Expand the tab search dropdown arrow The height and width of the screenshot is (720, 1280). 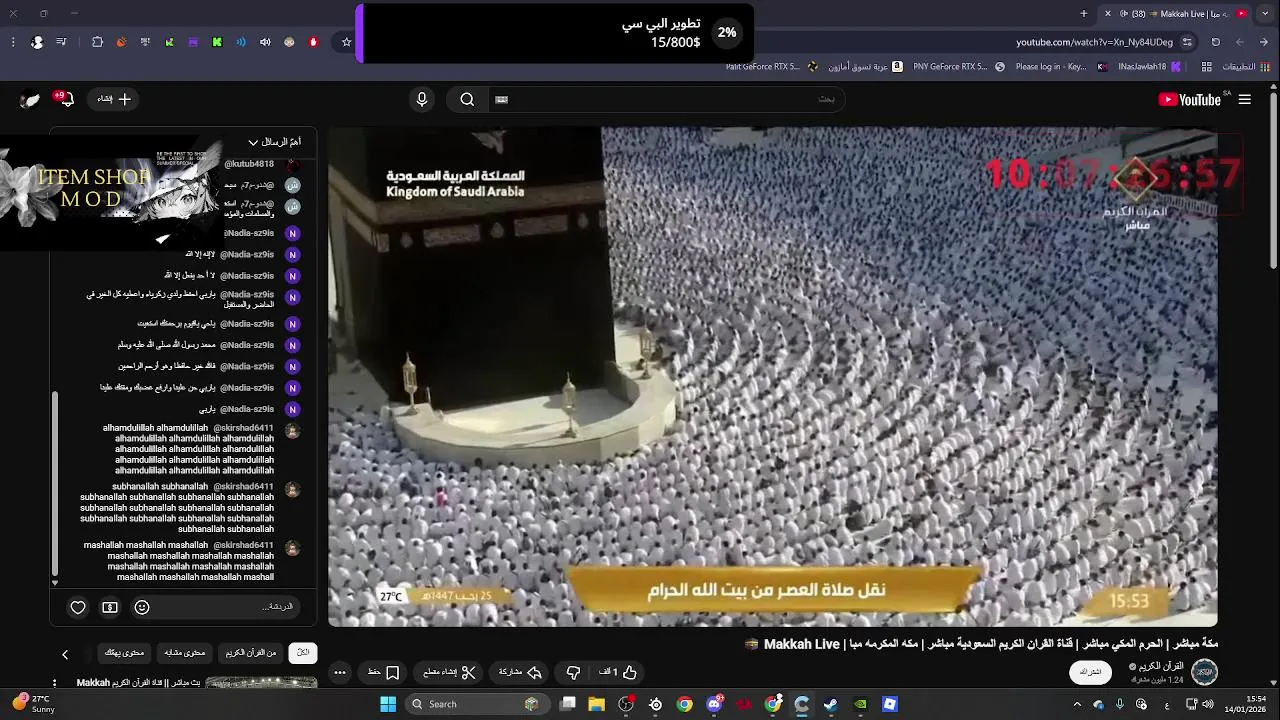[x=1267, y=13]
